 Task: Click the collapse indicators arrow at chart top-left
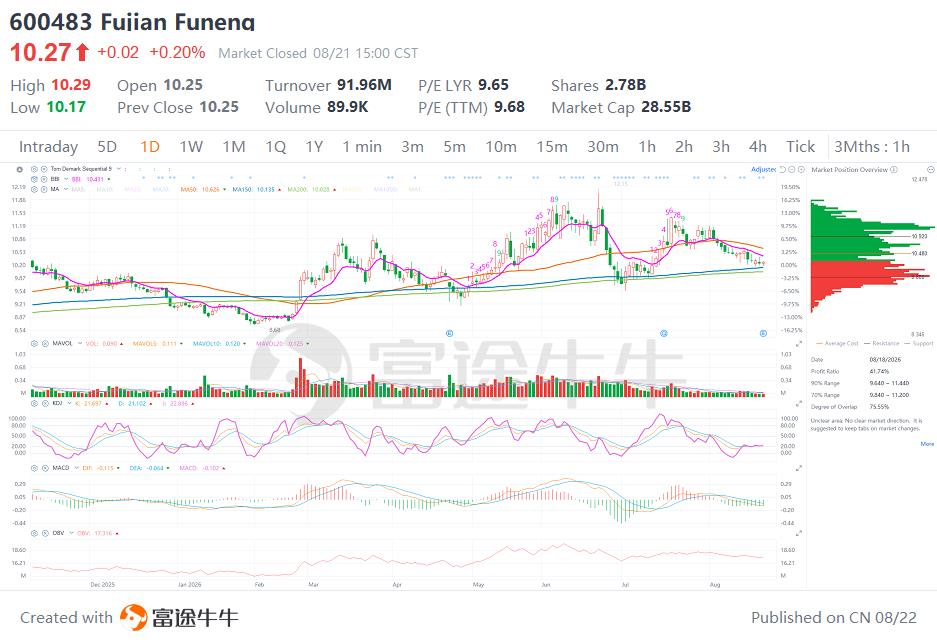click(19, 169)
